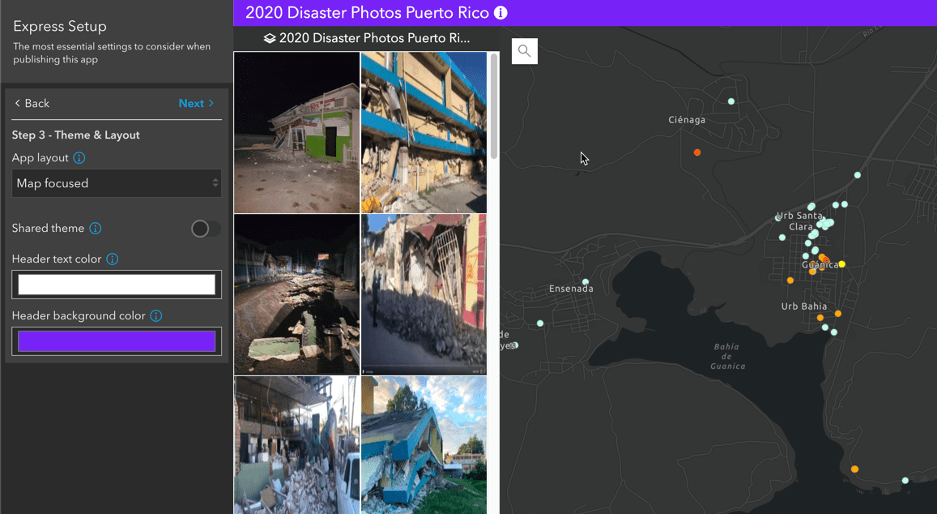Select the rubble street with white truck photo

point(297,445)
